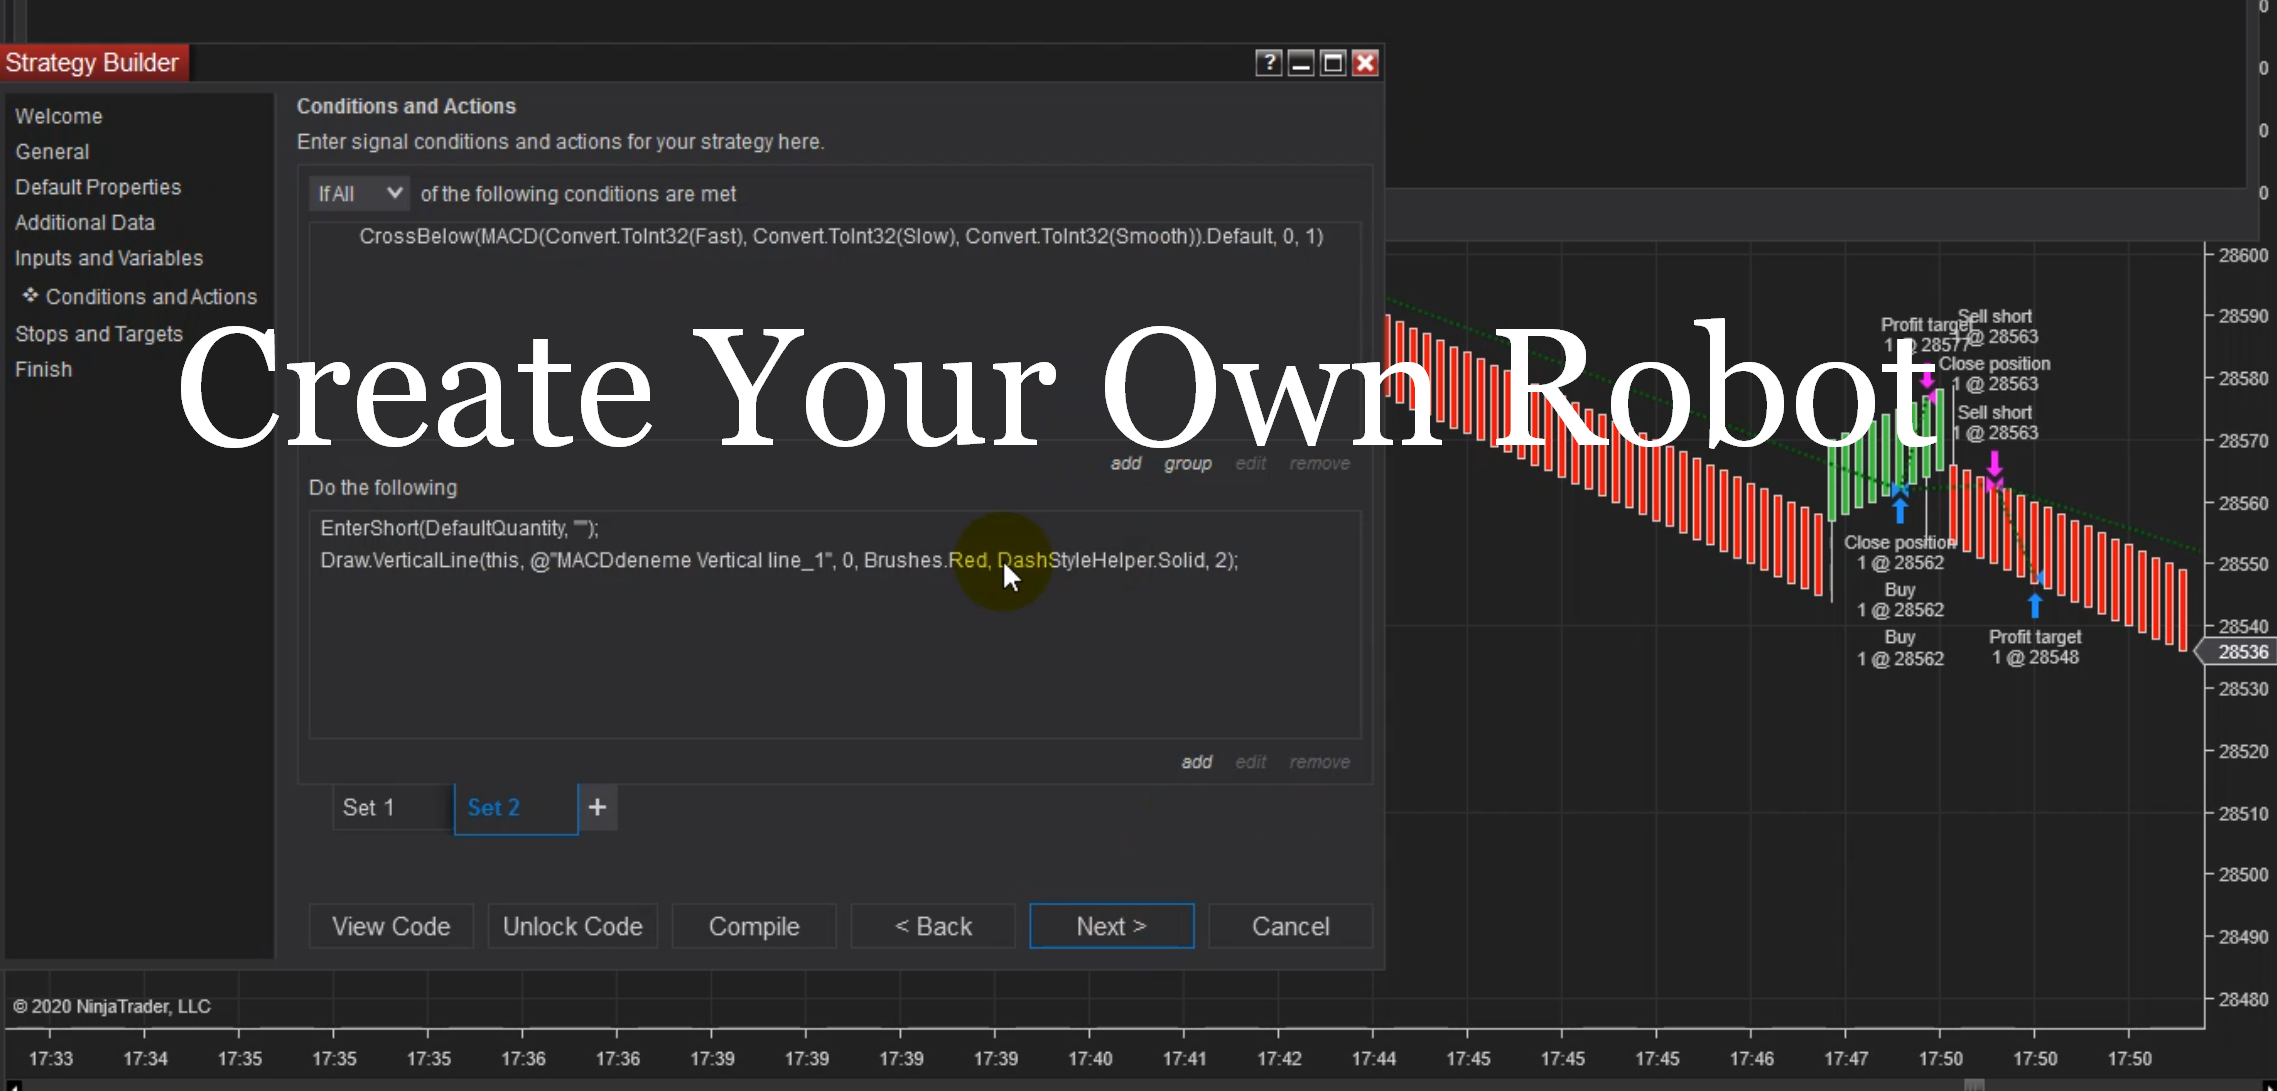Open Stops and Targets page
The width and height of the screenshot is (2277, 1091).
click(x=99, y=334)
